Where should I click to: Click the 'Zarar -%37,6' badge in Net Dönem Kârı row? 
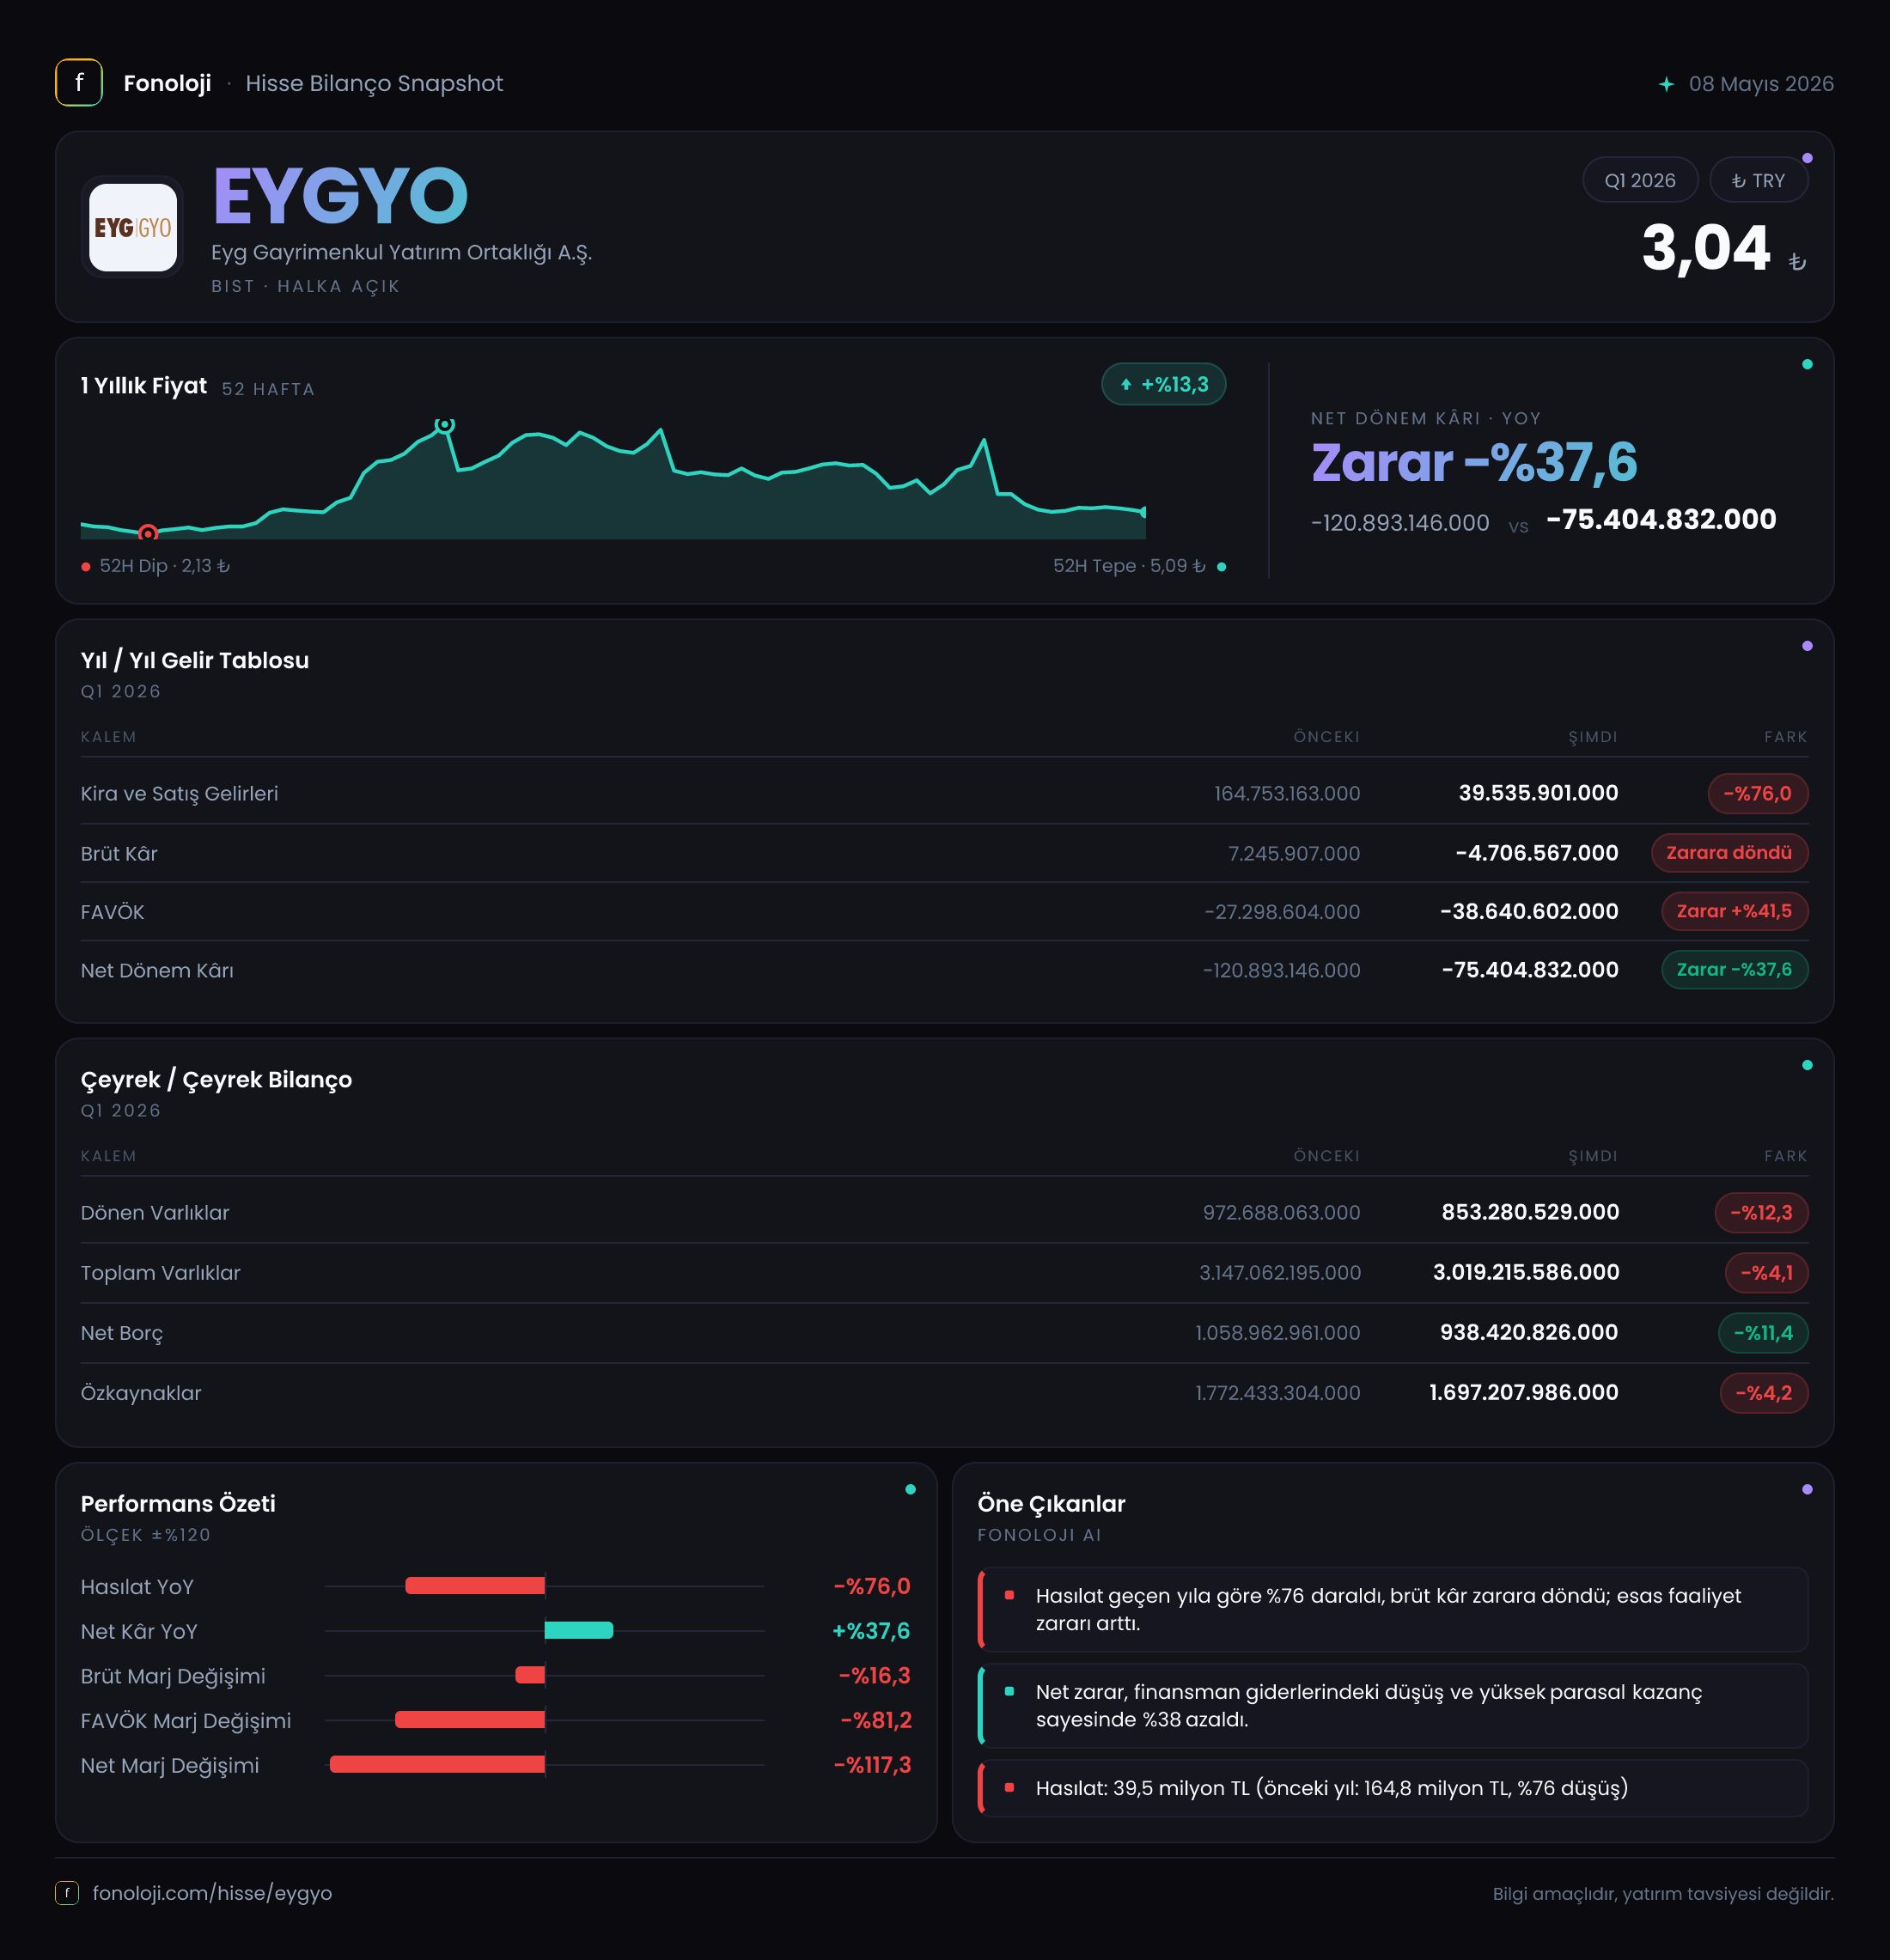click(x=1734, y=969)
